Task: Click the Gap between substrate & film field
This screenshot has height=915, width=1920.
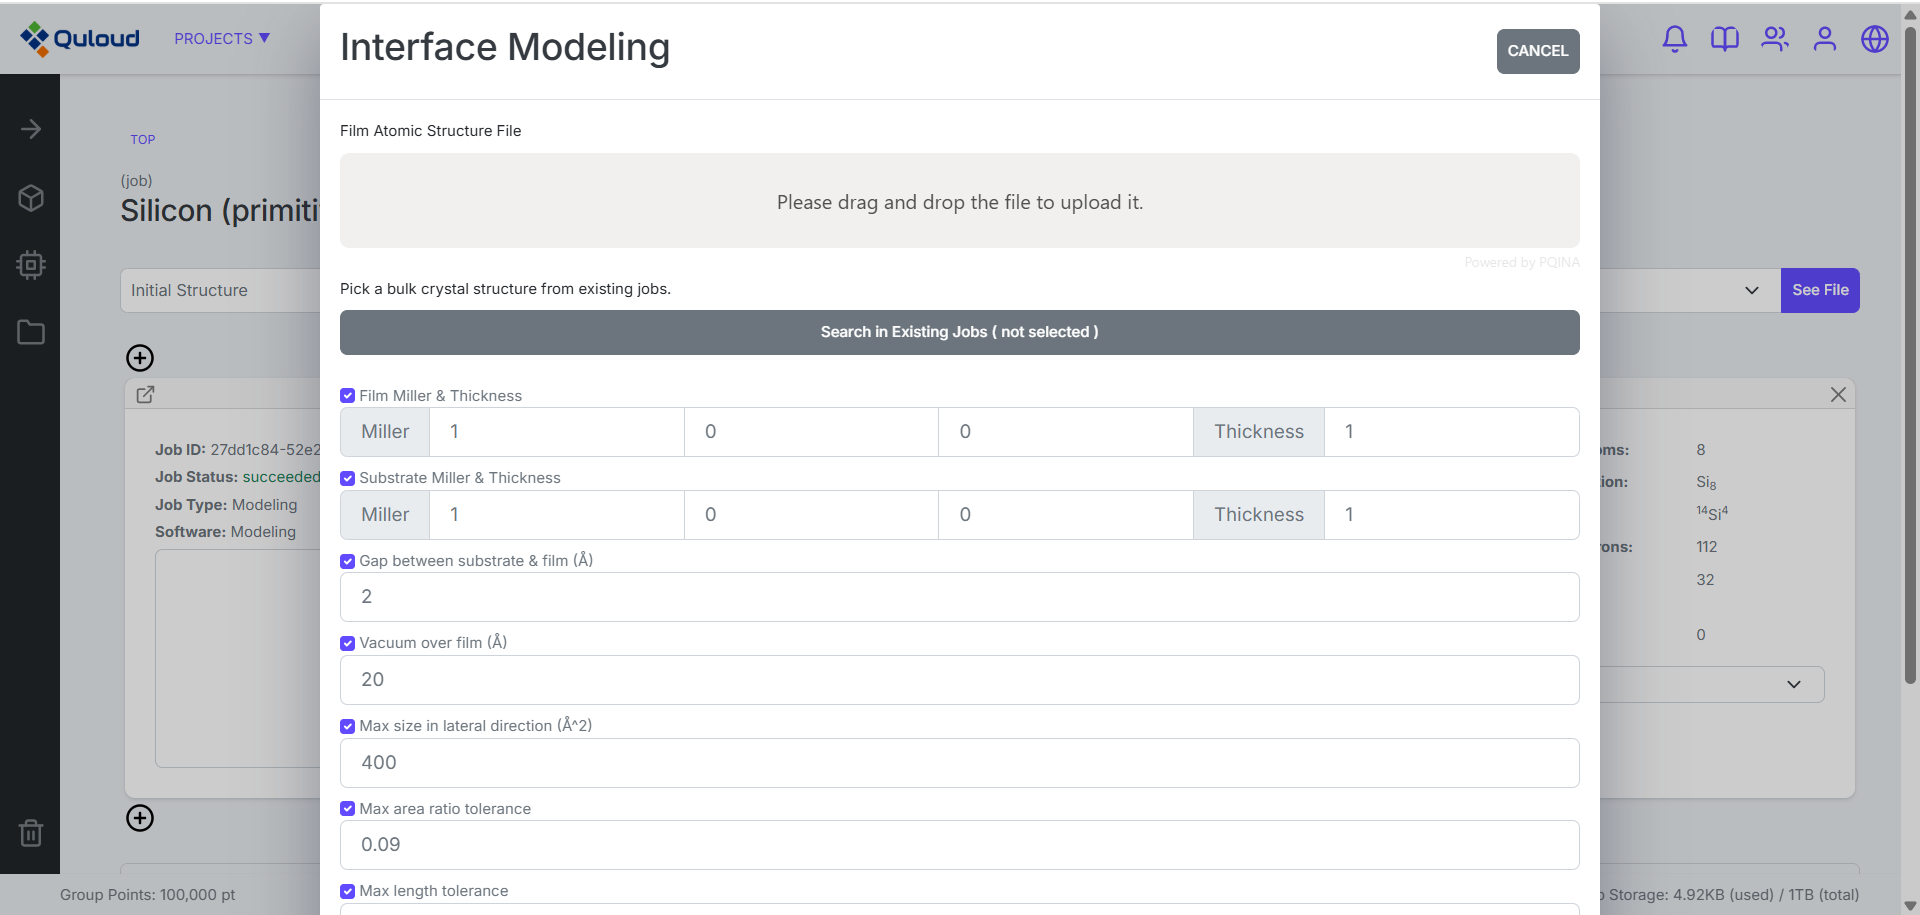Action: [x=959, y=597]
